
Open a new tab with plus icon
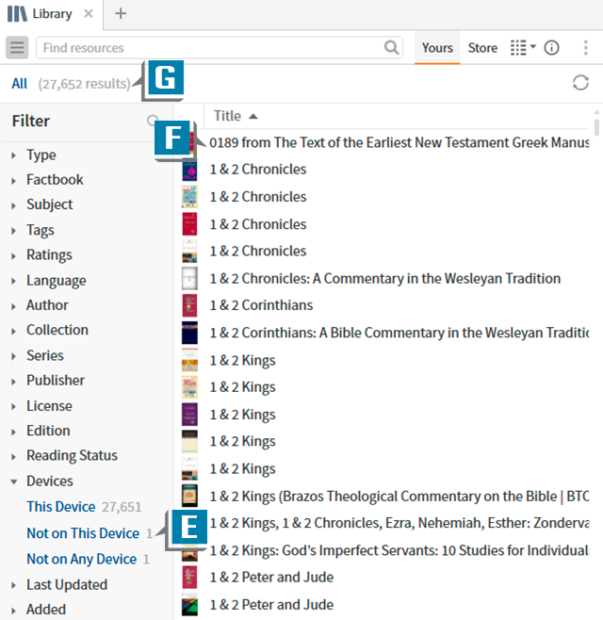(x=120, y=14)
